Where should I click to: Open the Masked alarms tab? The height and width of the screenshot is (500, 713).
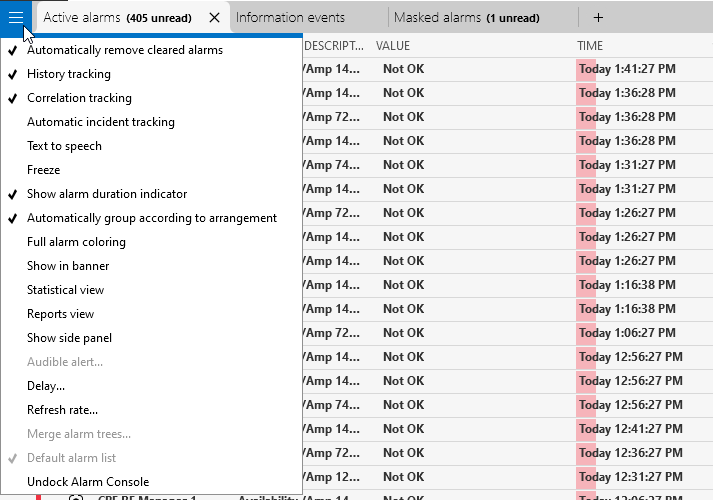pyautogui.click(x=467, y=18)
